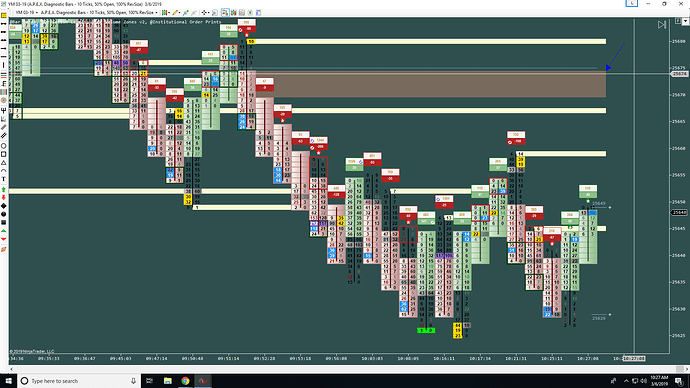
Task: Select the pencil drawing tools icon
Action: coord(176,12)
